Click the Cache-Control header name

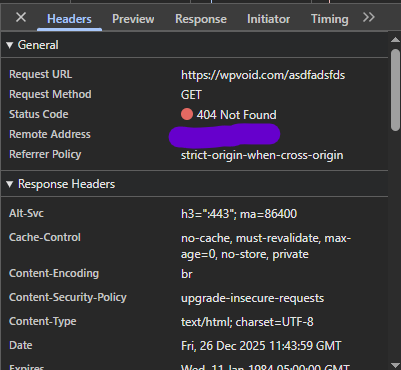coord(45,237)
